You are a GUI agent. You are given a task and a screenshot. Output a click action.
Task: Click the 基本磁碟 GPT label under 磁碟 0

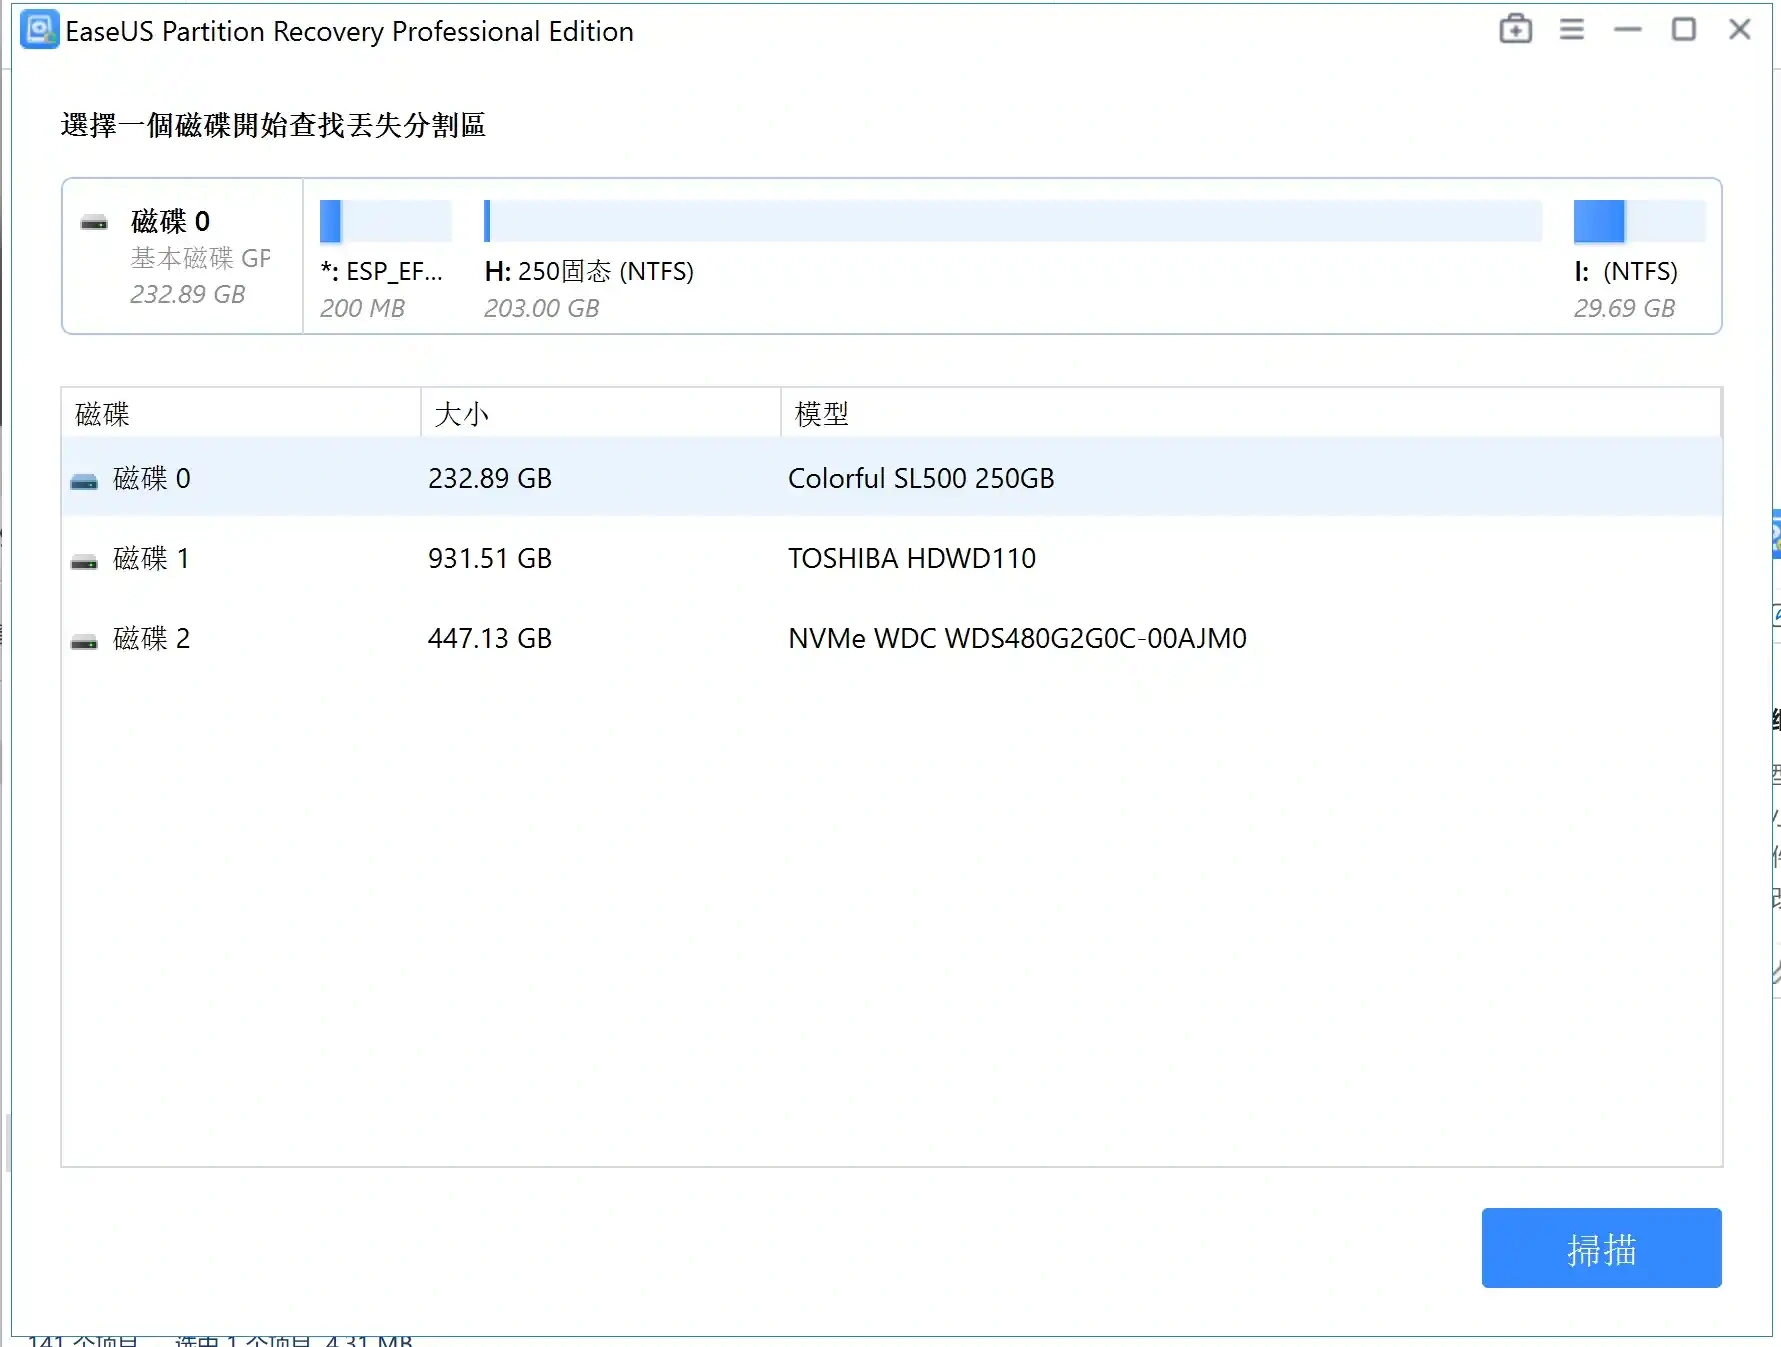(200, 258)
